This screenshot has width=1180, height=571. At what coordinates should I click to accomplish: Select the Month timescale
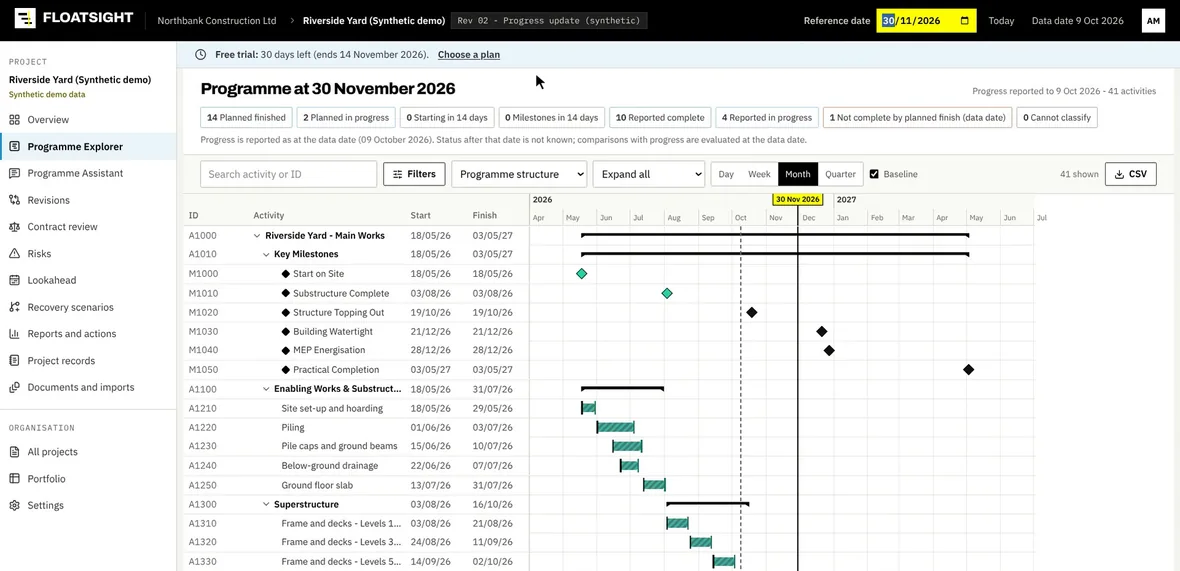point(798,174)
